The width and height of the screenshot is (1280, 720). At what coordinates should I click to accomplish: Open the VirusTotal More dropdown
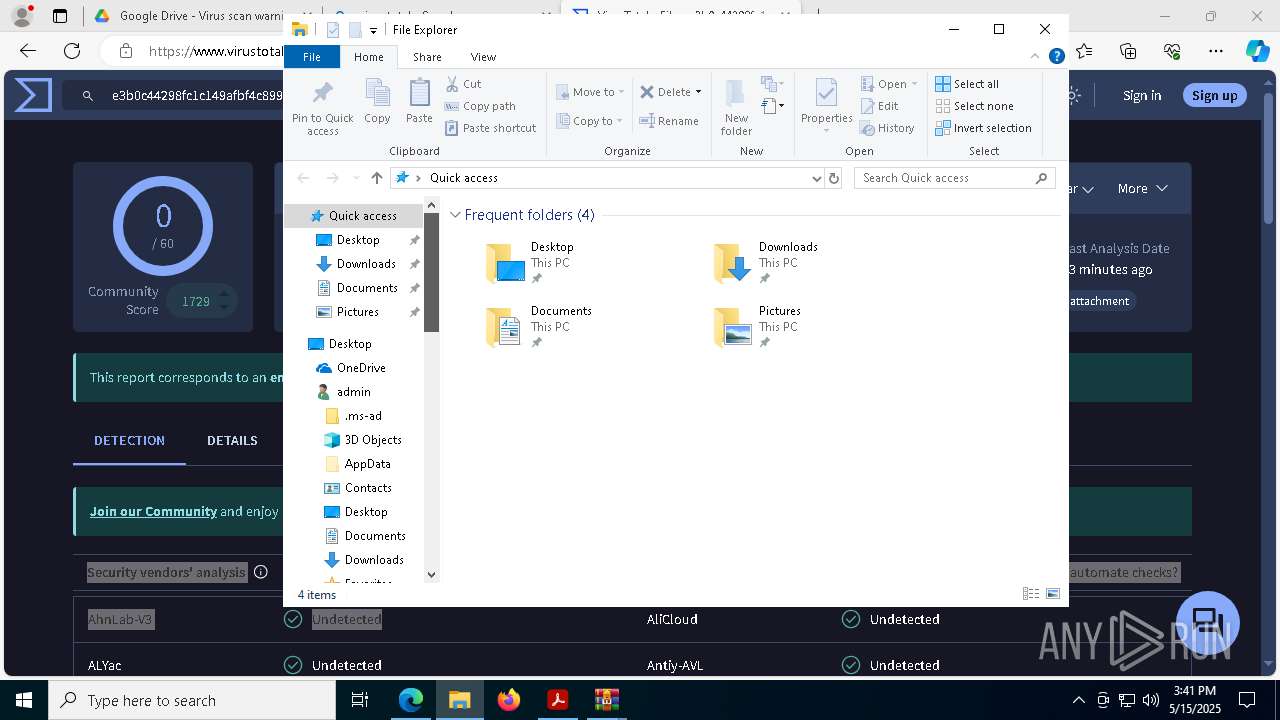point(1143,188)
